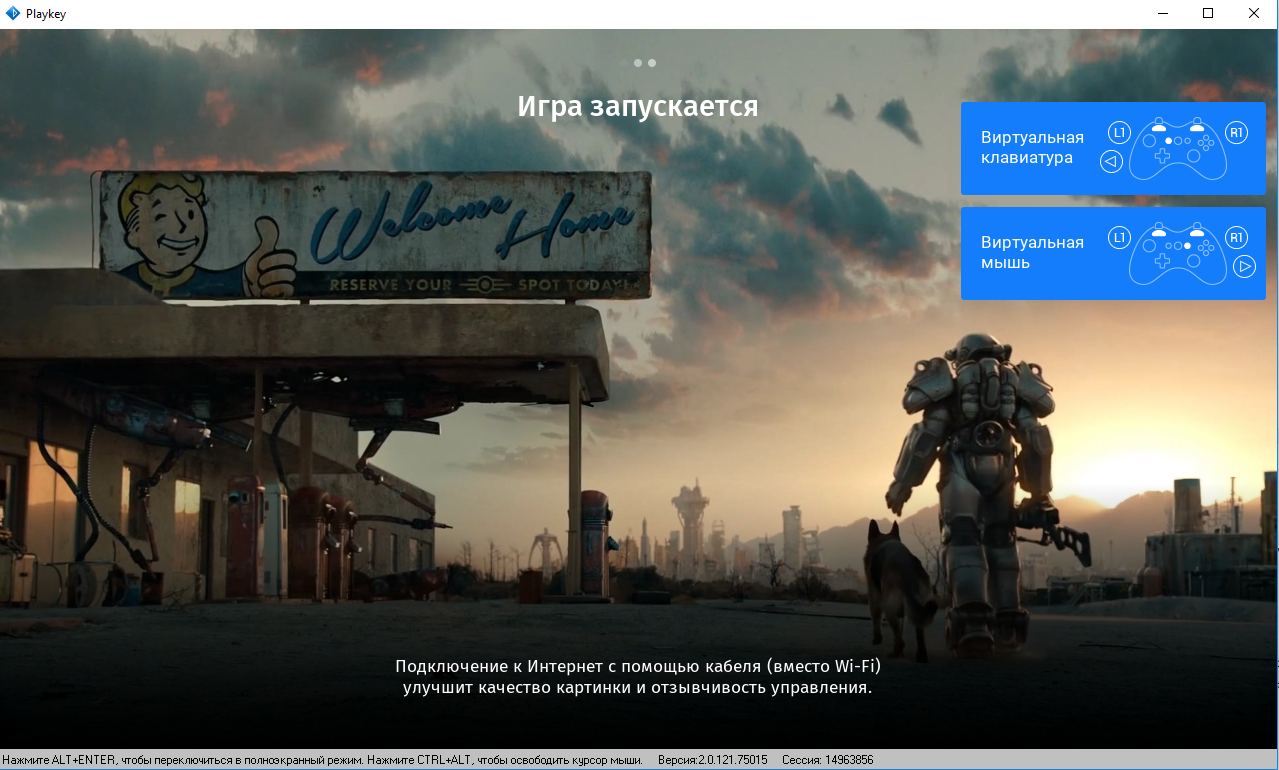Click the Playkey logo icon in title bar

coord(13,14)
